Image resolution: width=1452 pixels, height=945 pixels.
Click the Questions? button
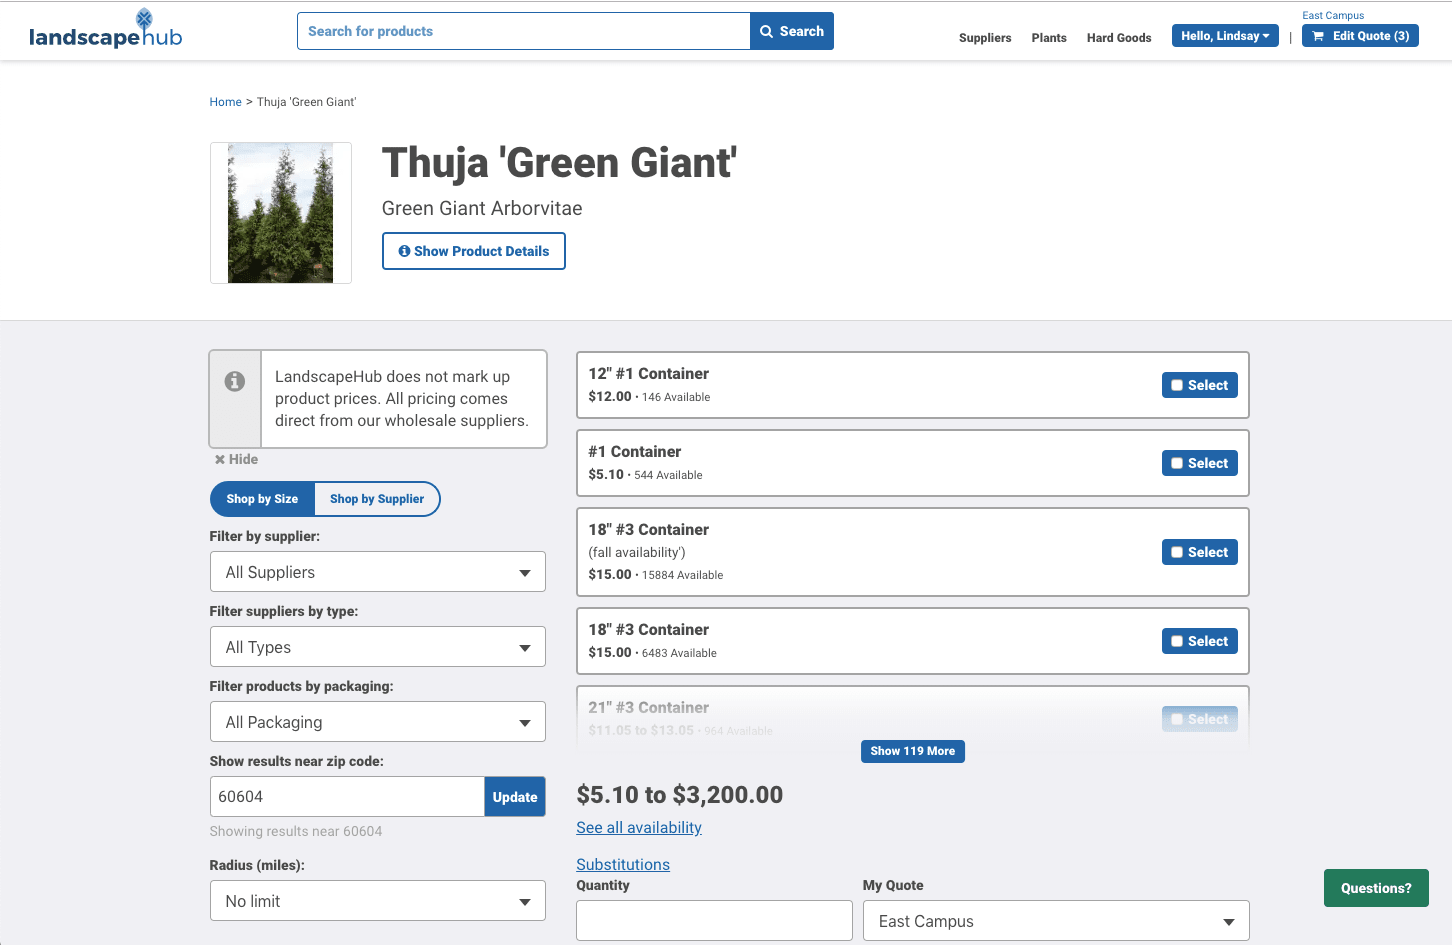click(x=1376, y=888)
